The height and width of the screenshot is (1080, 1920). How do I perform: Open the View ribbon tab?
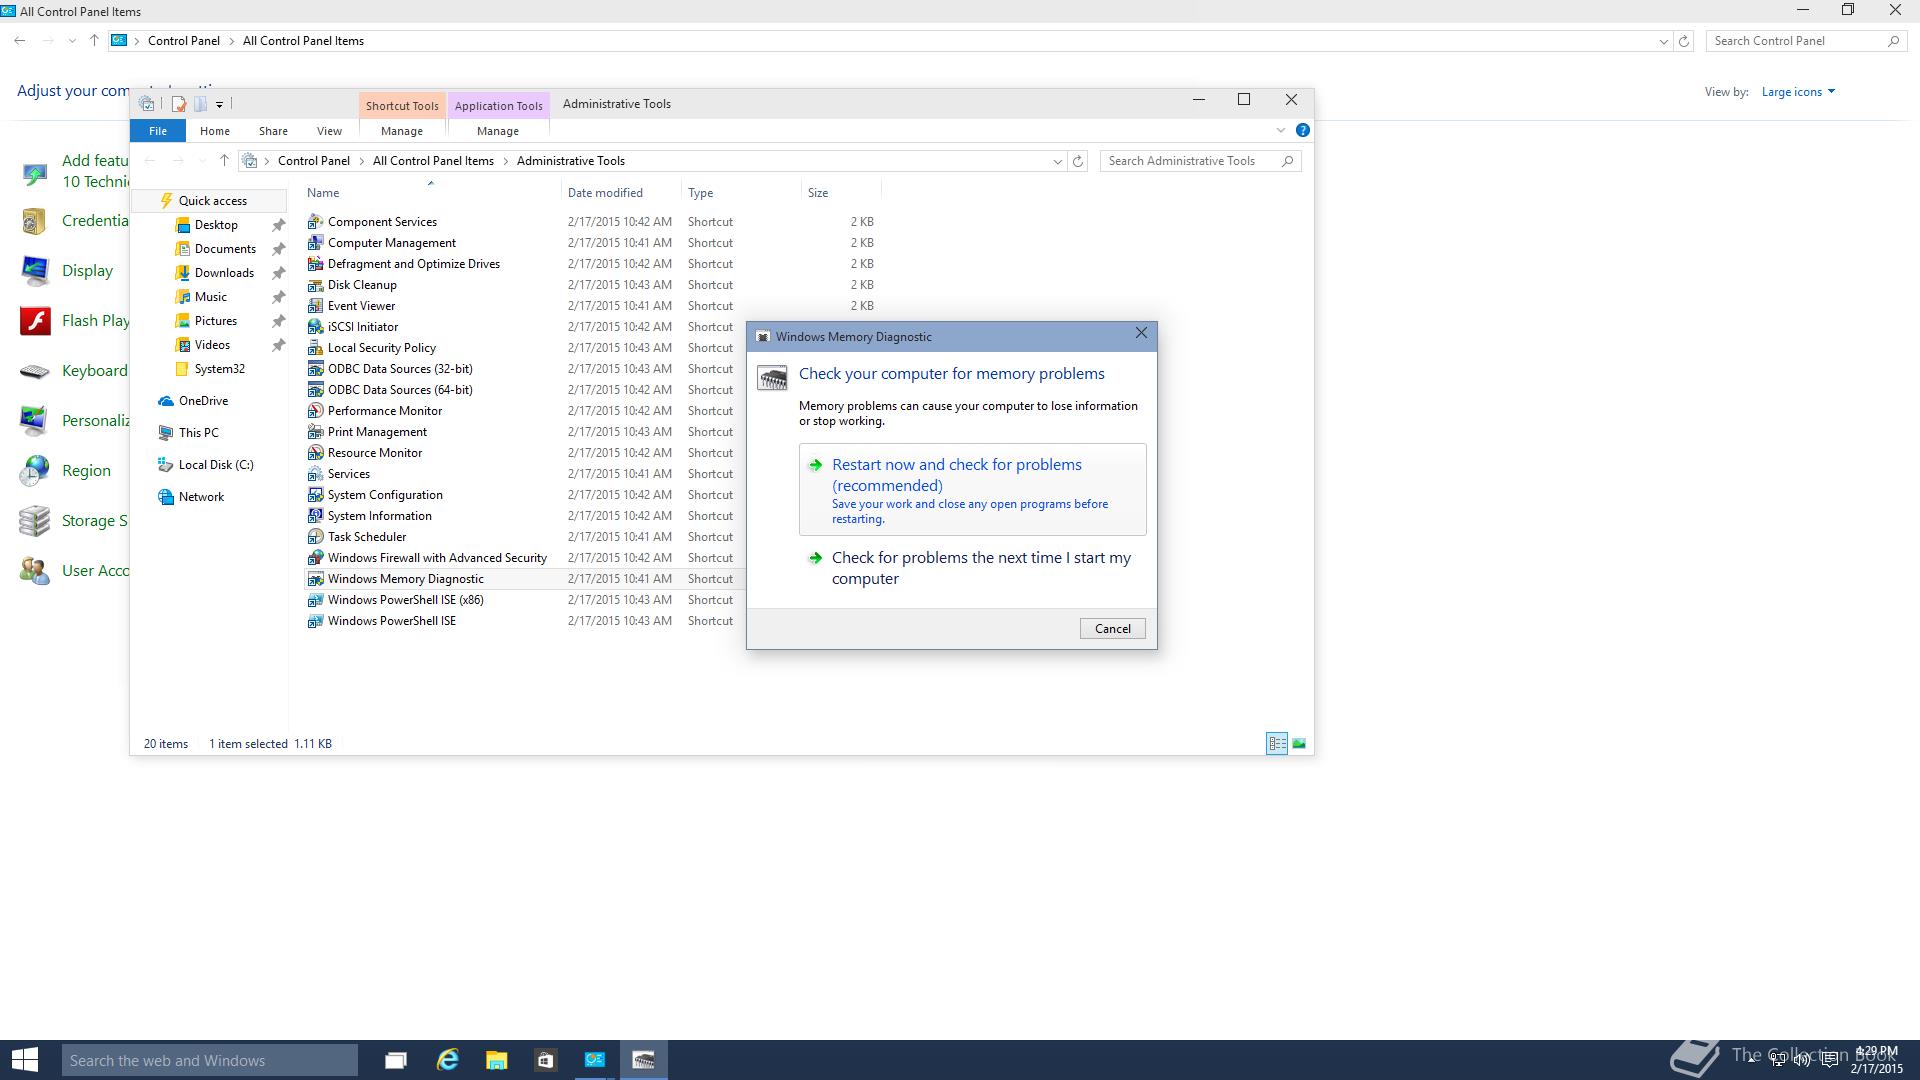point(329,131)
